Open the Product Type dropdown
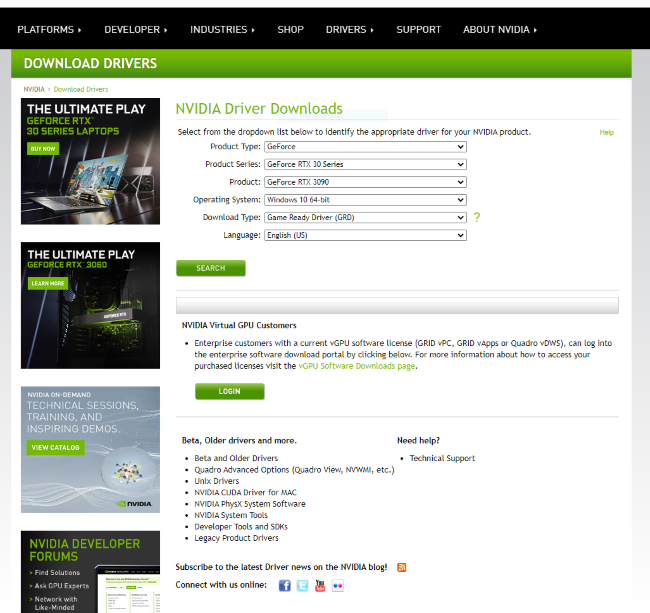Screen dimensions: 650x613 pos(365,147)
